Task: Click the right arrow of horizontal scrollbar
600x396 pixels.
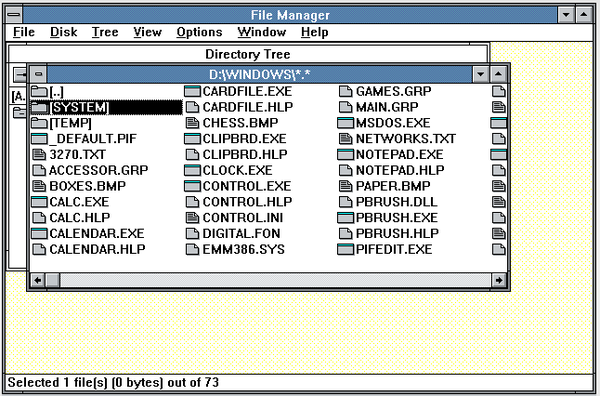Action: coord(499,280)
